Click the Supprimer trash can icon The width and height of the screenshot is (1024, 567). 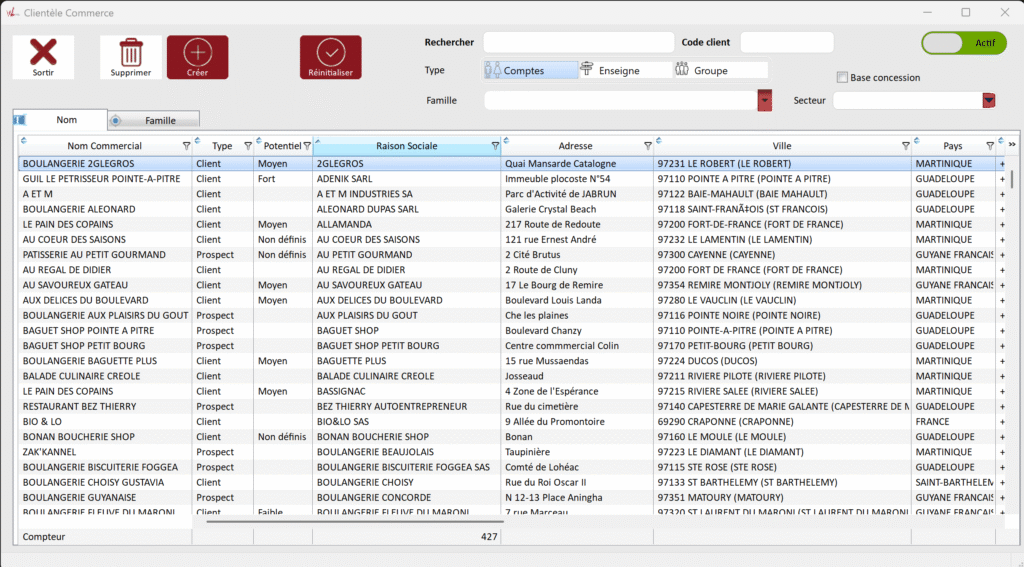pyautogui.click(x=131, y=52)
